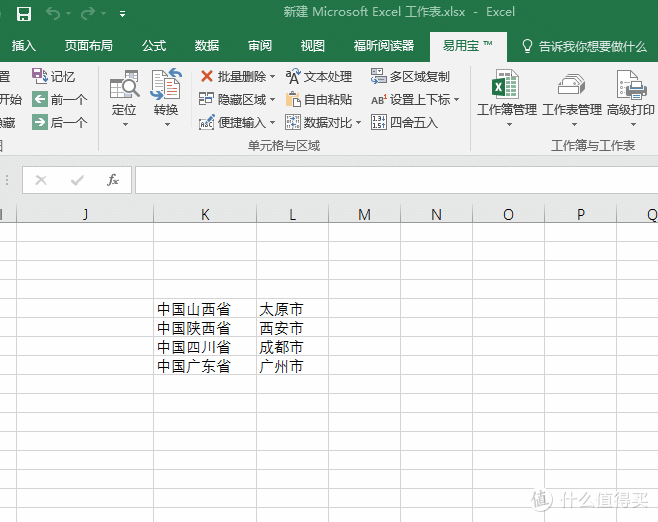Expand the 隐藏区域 dropdown
Image resolution: width=658 pixels, height=522 pixels.
pyautogui.click(x=273, y=99)
